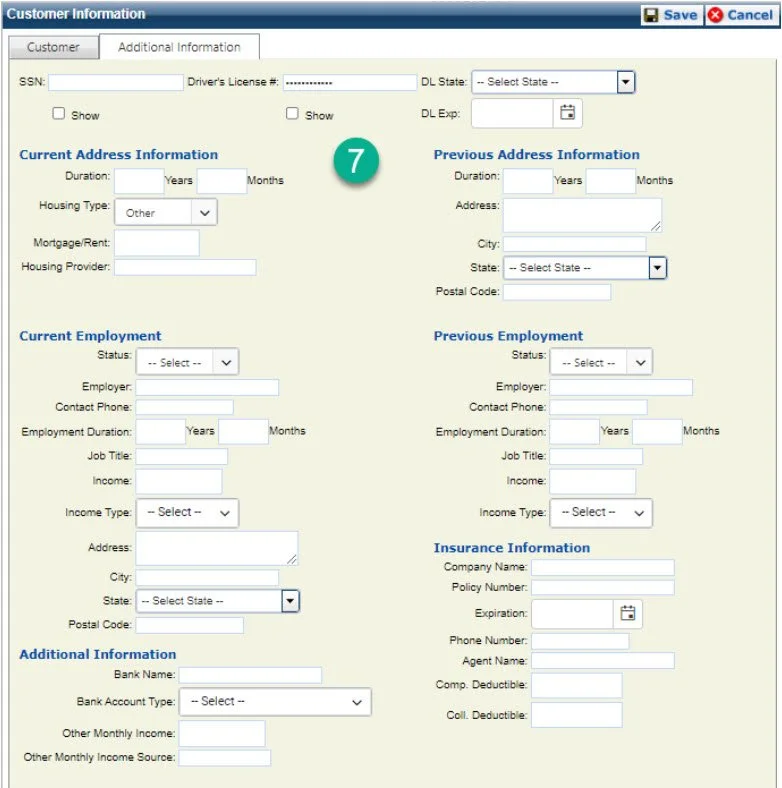Open the DL State dropdown

point(553,82)
